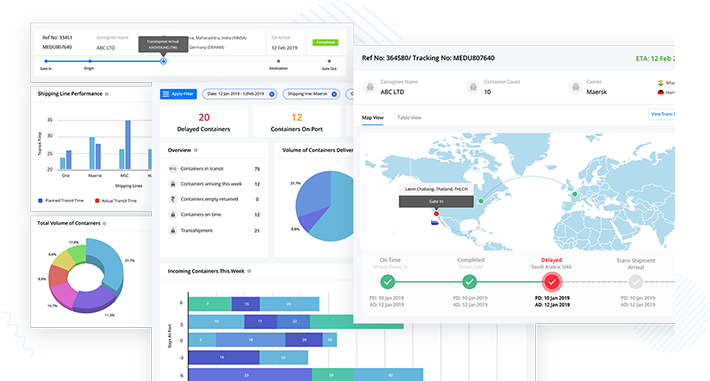This screenshot has height=381, width=710.
Task: Click the Carrier icon next to Maersk
Action: tap(576, 87)
